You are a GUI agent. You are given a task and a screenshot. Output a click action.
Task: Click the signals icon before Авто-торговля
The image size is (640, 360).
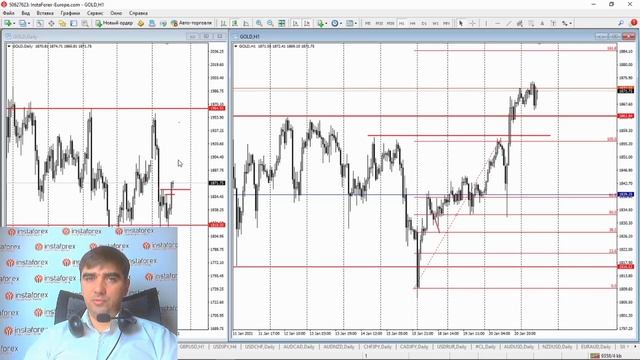pos(163,23)
